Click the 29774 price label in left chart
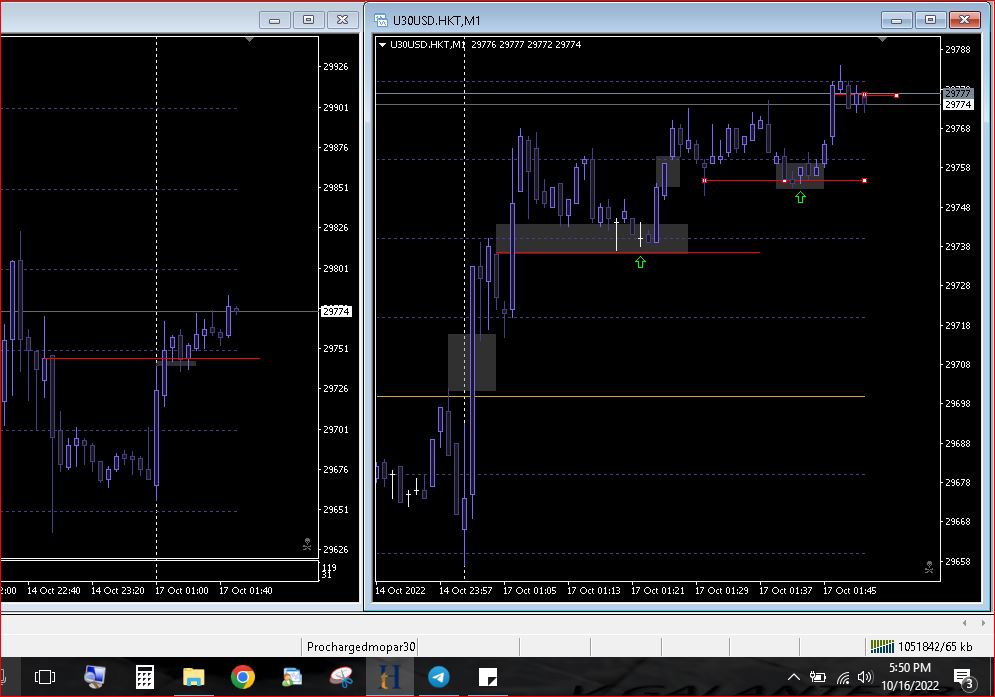Screen dimensions: 995x697 point(336,311)
